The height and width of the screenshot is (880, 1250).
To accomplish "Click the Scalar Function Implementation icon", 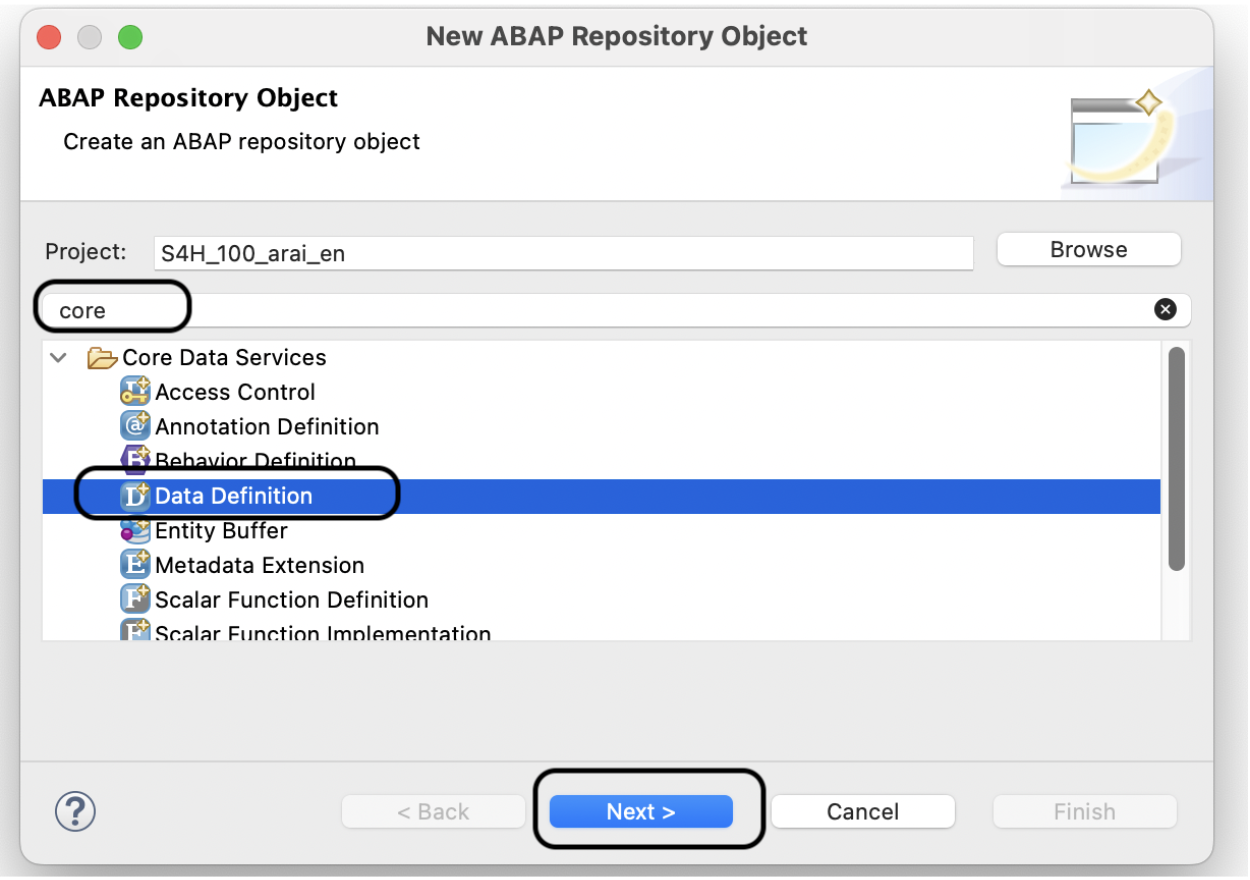I will tap(135, 632).
